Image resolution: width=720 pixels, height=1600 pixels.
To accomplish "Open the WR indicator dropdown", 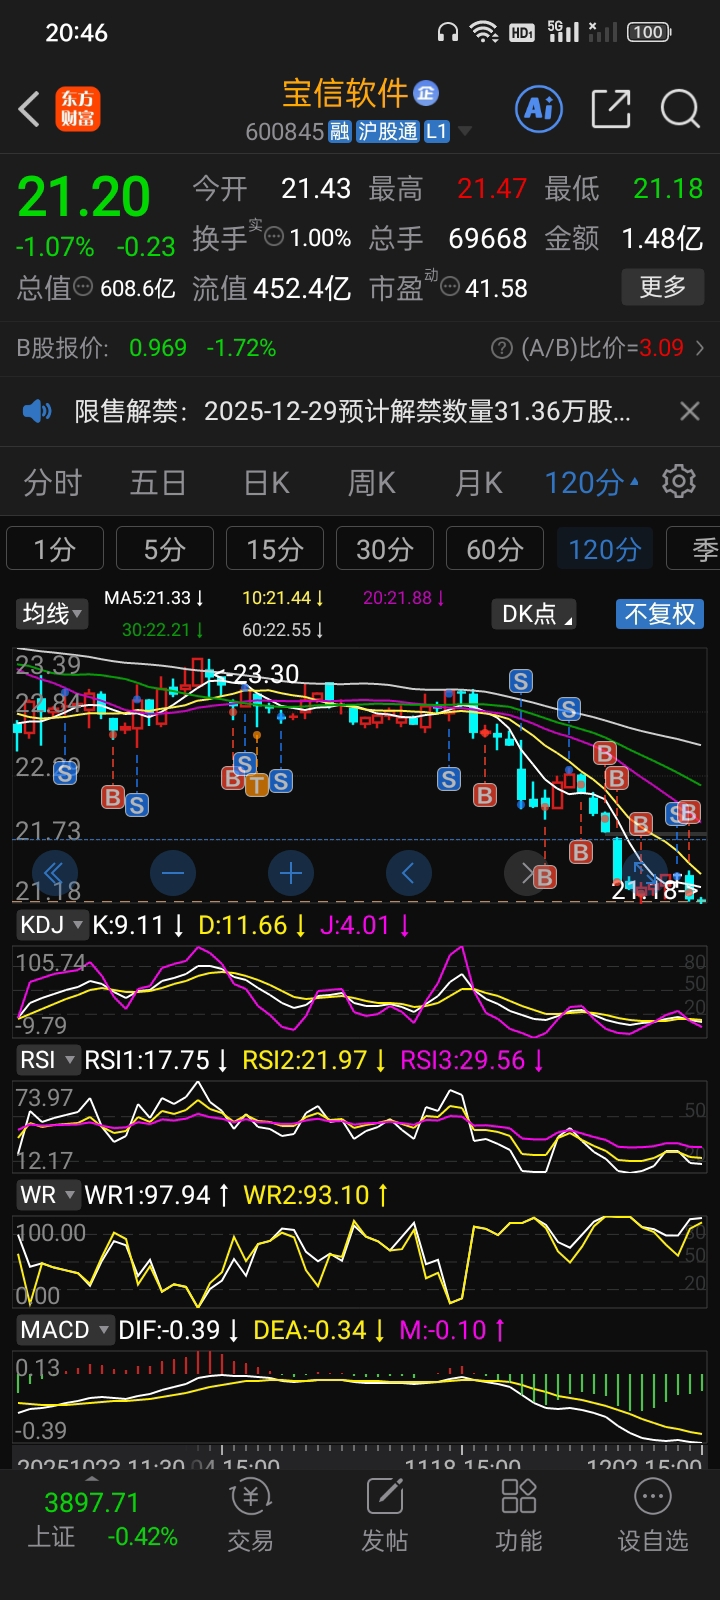I will [47, 1195].
